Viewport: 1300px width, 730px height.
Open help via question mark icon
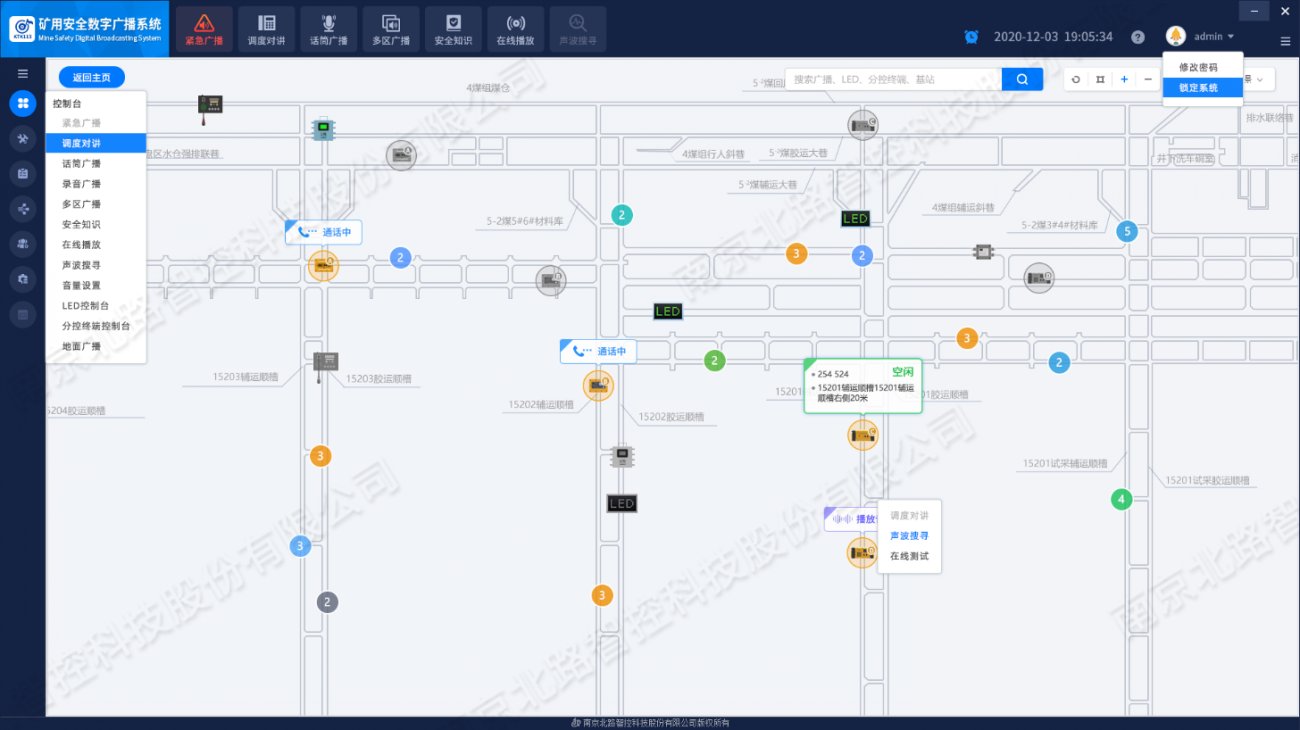click(1138, 37)
